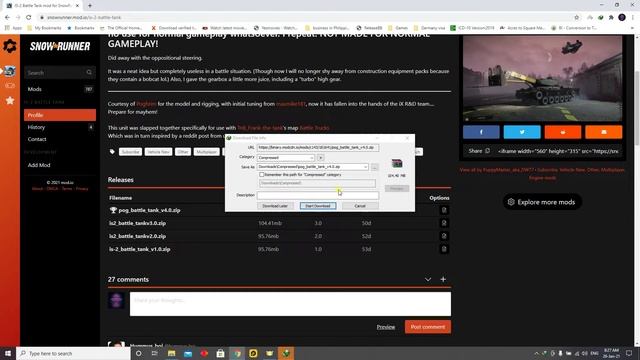Screen dimensions: 640x360
Task: Click pog_battle_tank_v4.0.zip filename
Action: click(x=149, y=210)
